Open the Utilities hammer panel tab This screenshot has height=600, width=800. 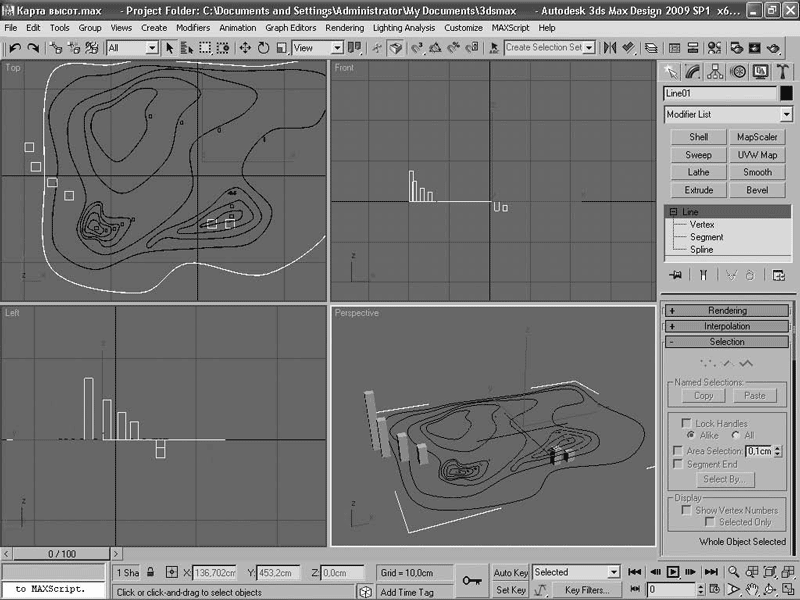pos(782,71)
